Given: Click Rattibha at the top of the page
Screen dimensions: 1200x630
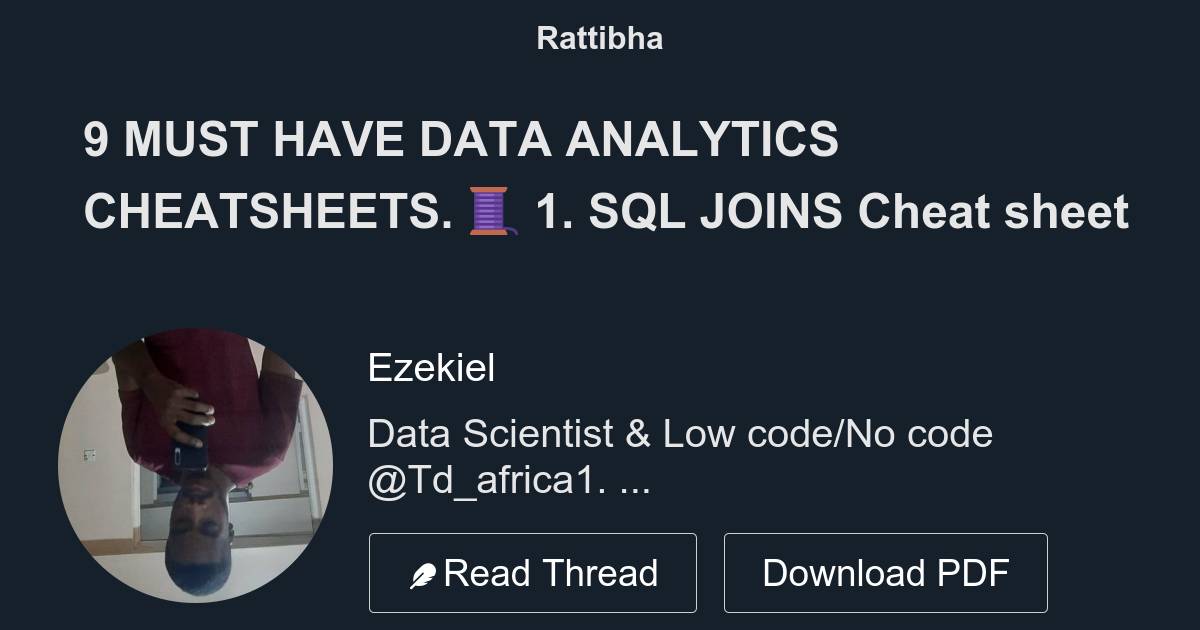Looking at the screenshot, I should coord(599,38).
